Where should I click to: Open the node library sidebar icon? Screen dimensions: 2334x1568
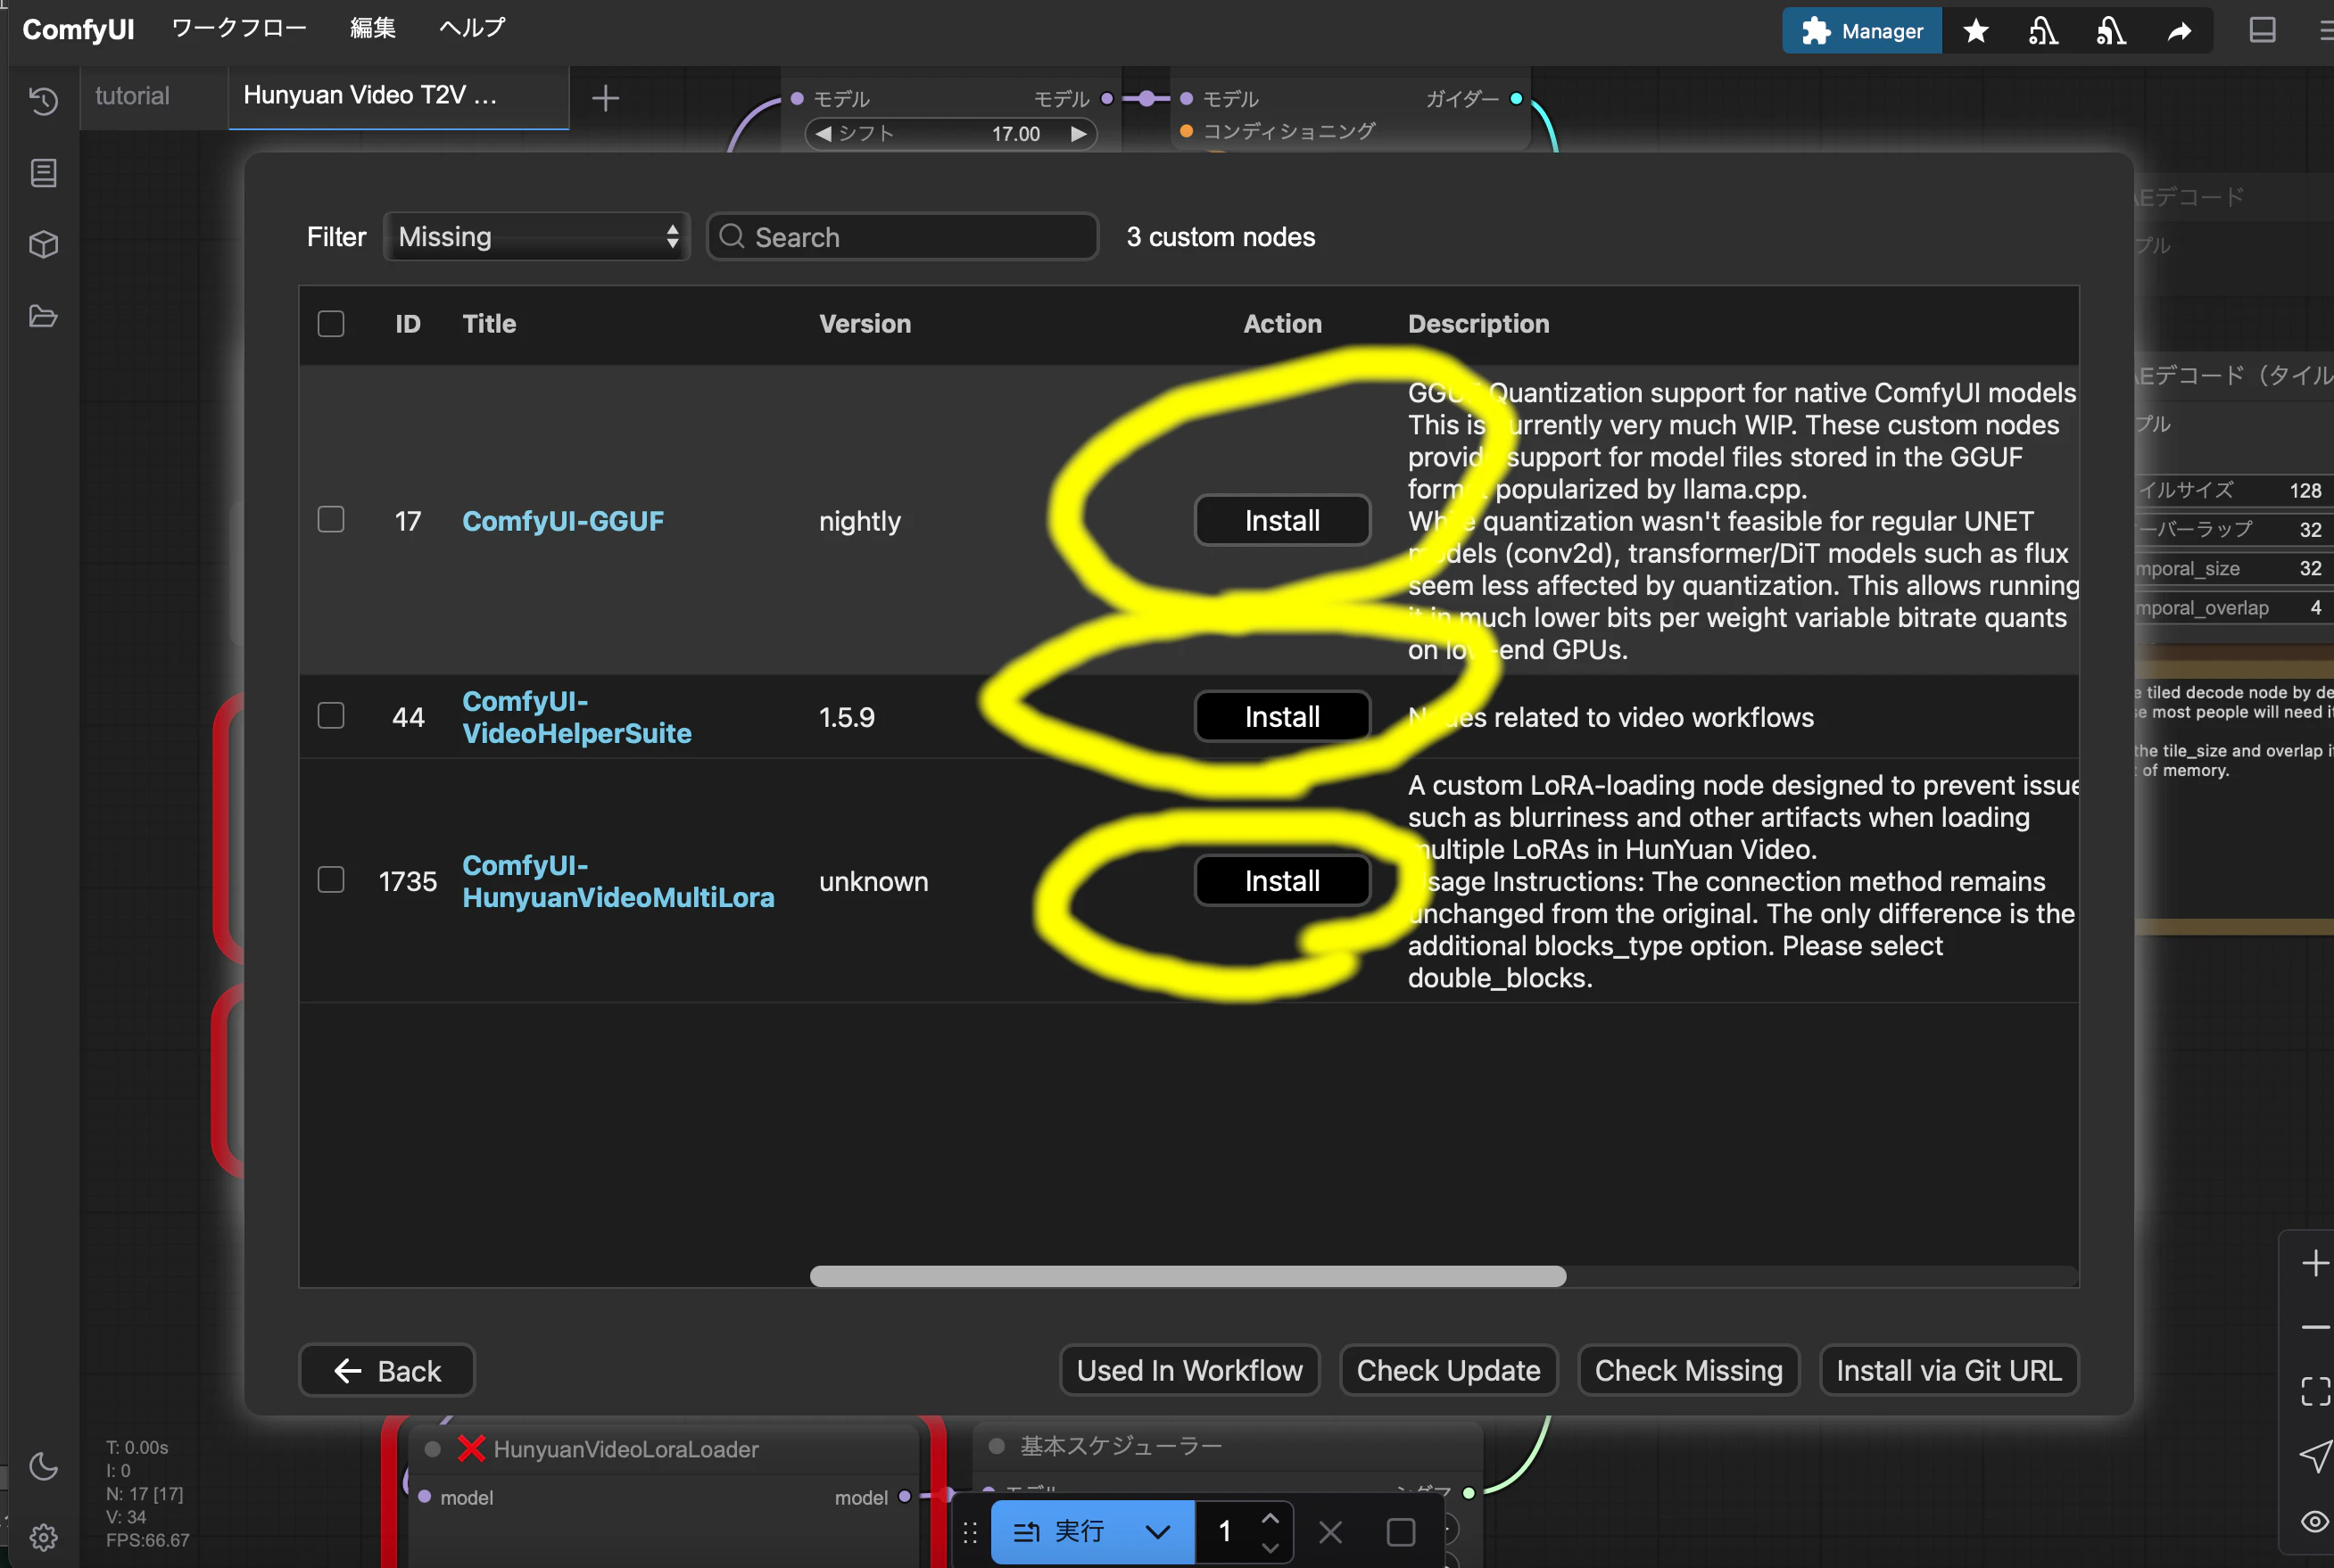click(x=43, y=173)
